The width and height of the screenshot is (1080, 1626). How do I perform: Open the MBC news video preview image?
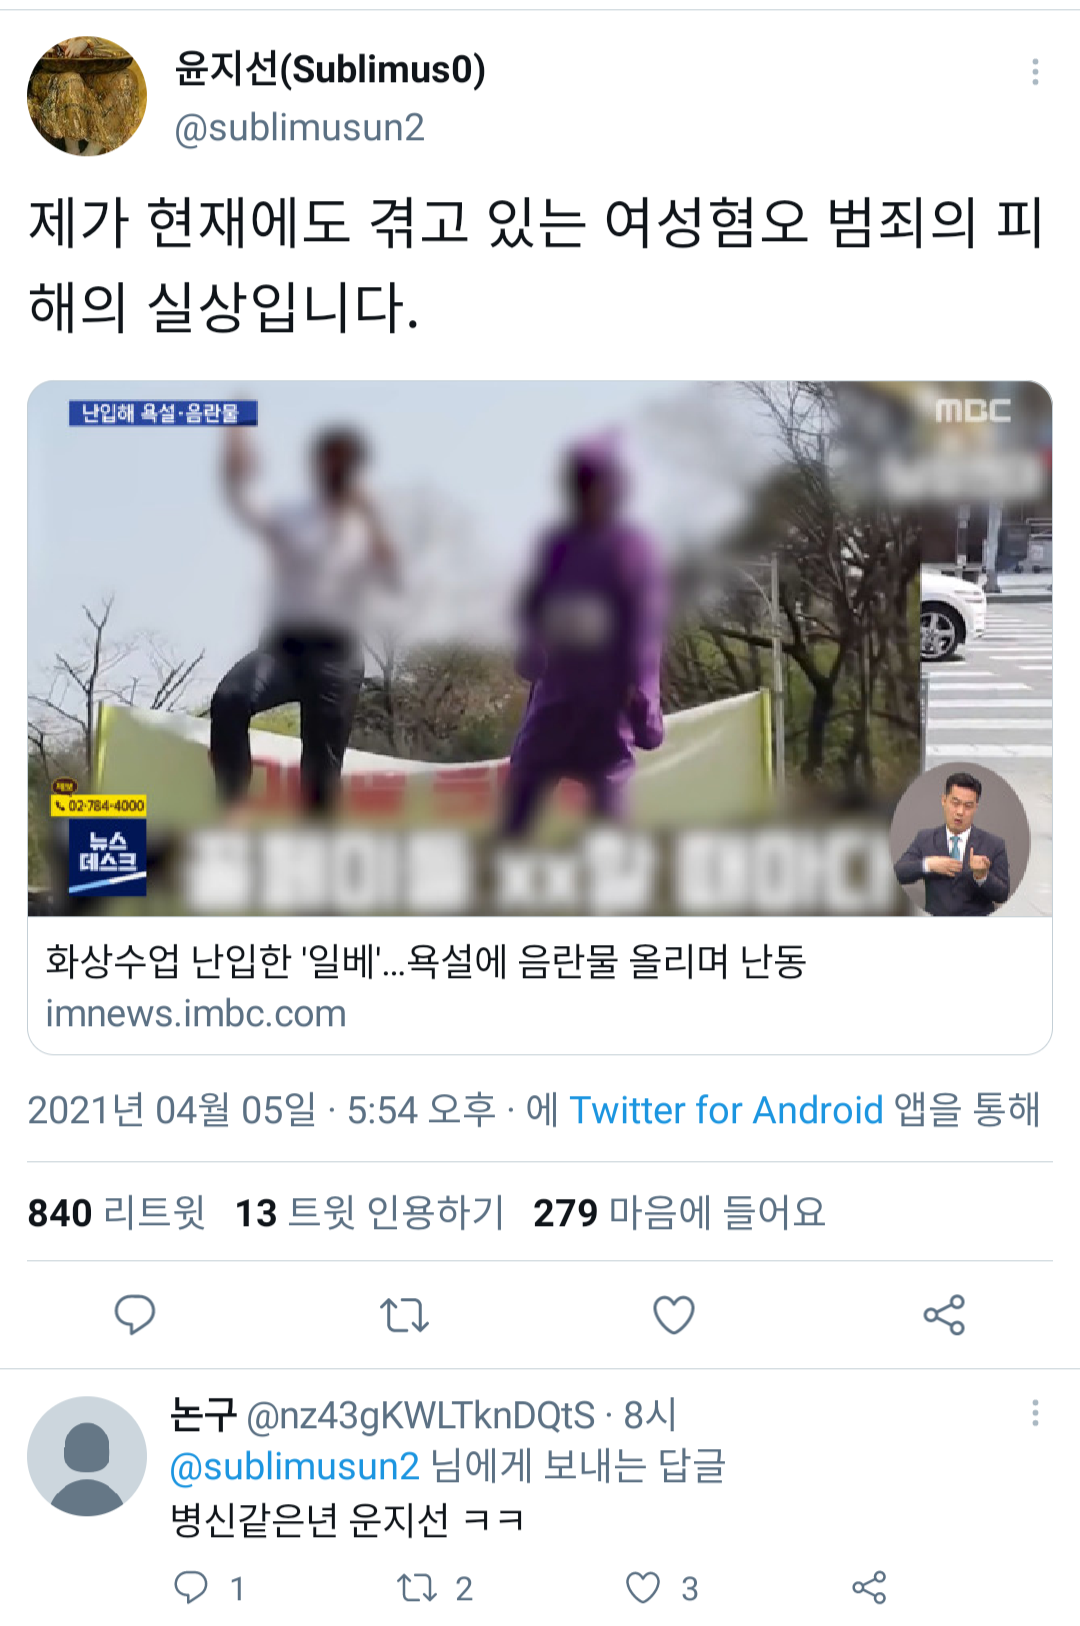pos(540,648)
